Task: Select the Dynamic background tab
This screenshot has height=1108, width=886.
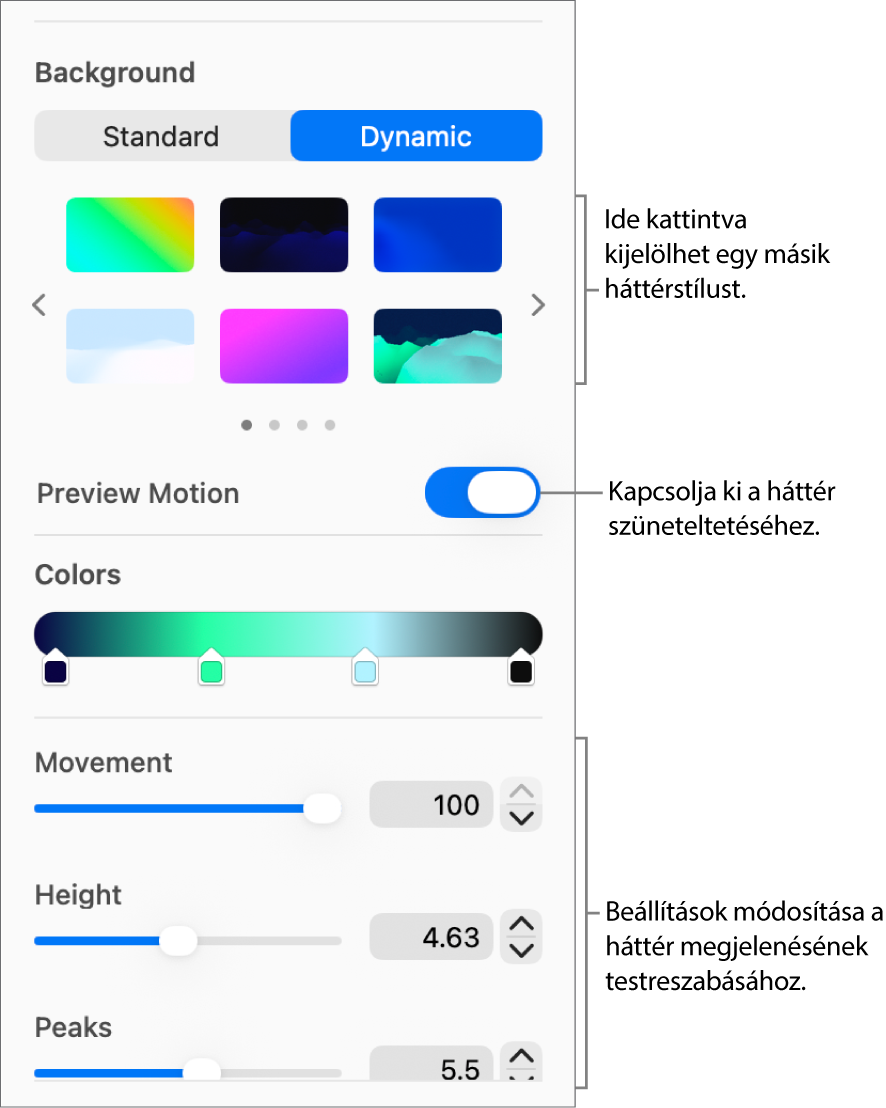Action: click(x=416, y=136)
